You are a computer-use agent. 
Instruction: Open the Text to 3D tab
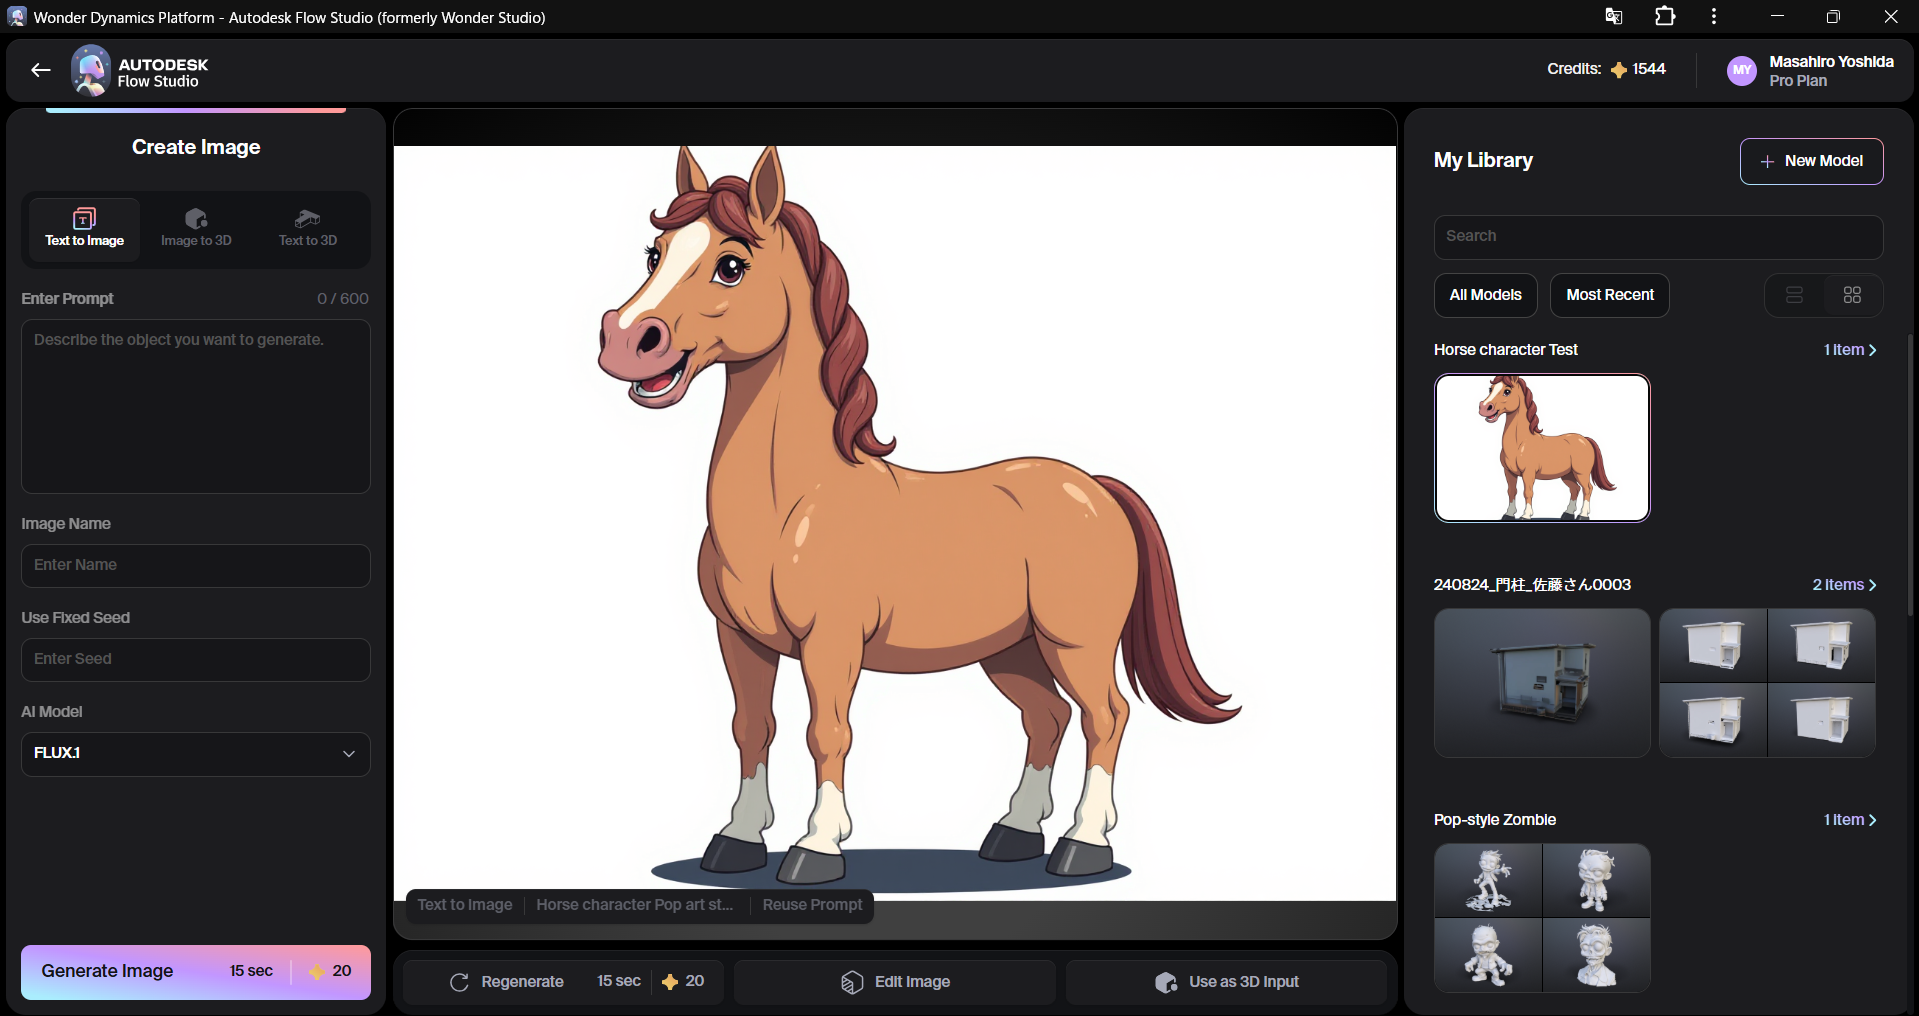308,229
